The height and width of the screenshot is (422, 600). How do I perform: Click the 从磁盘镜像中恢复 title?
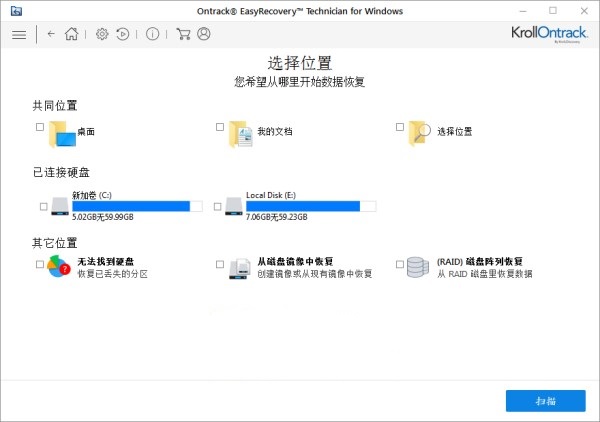click(295, 261)
